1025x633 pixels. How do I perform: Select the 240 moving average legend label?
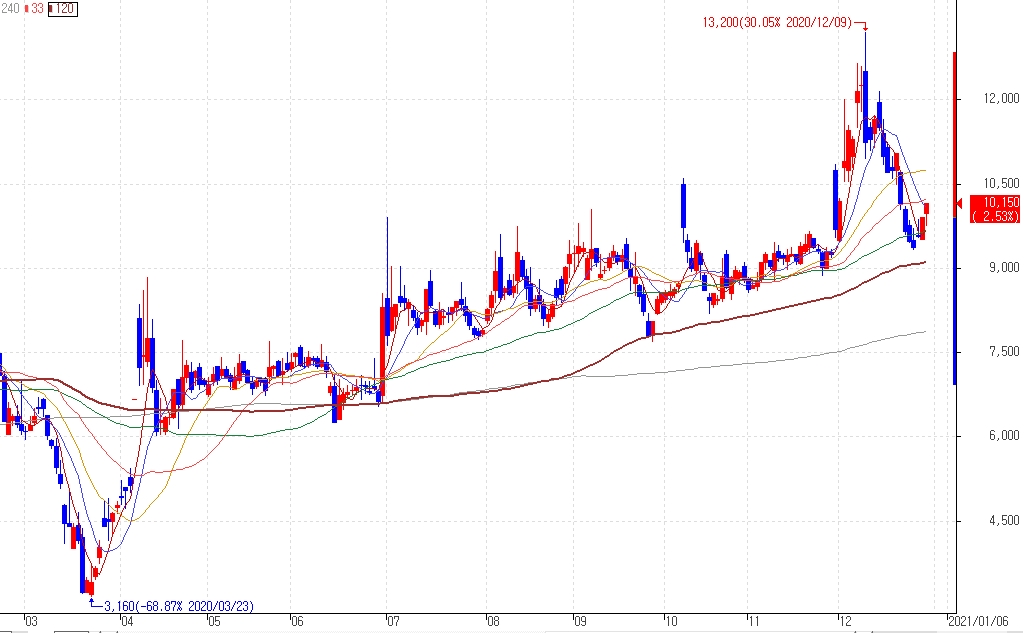(10, 9)
